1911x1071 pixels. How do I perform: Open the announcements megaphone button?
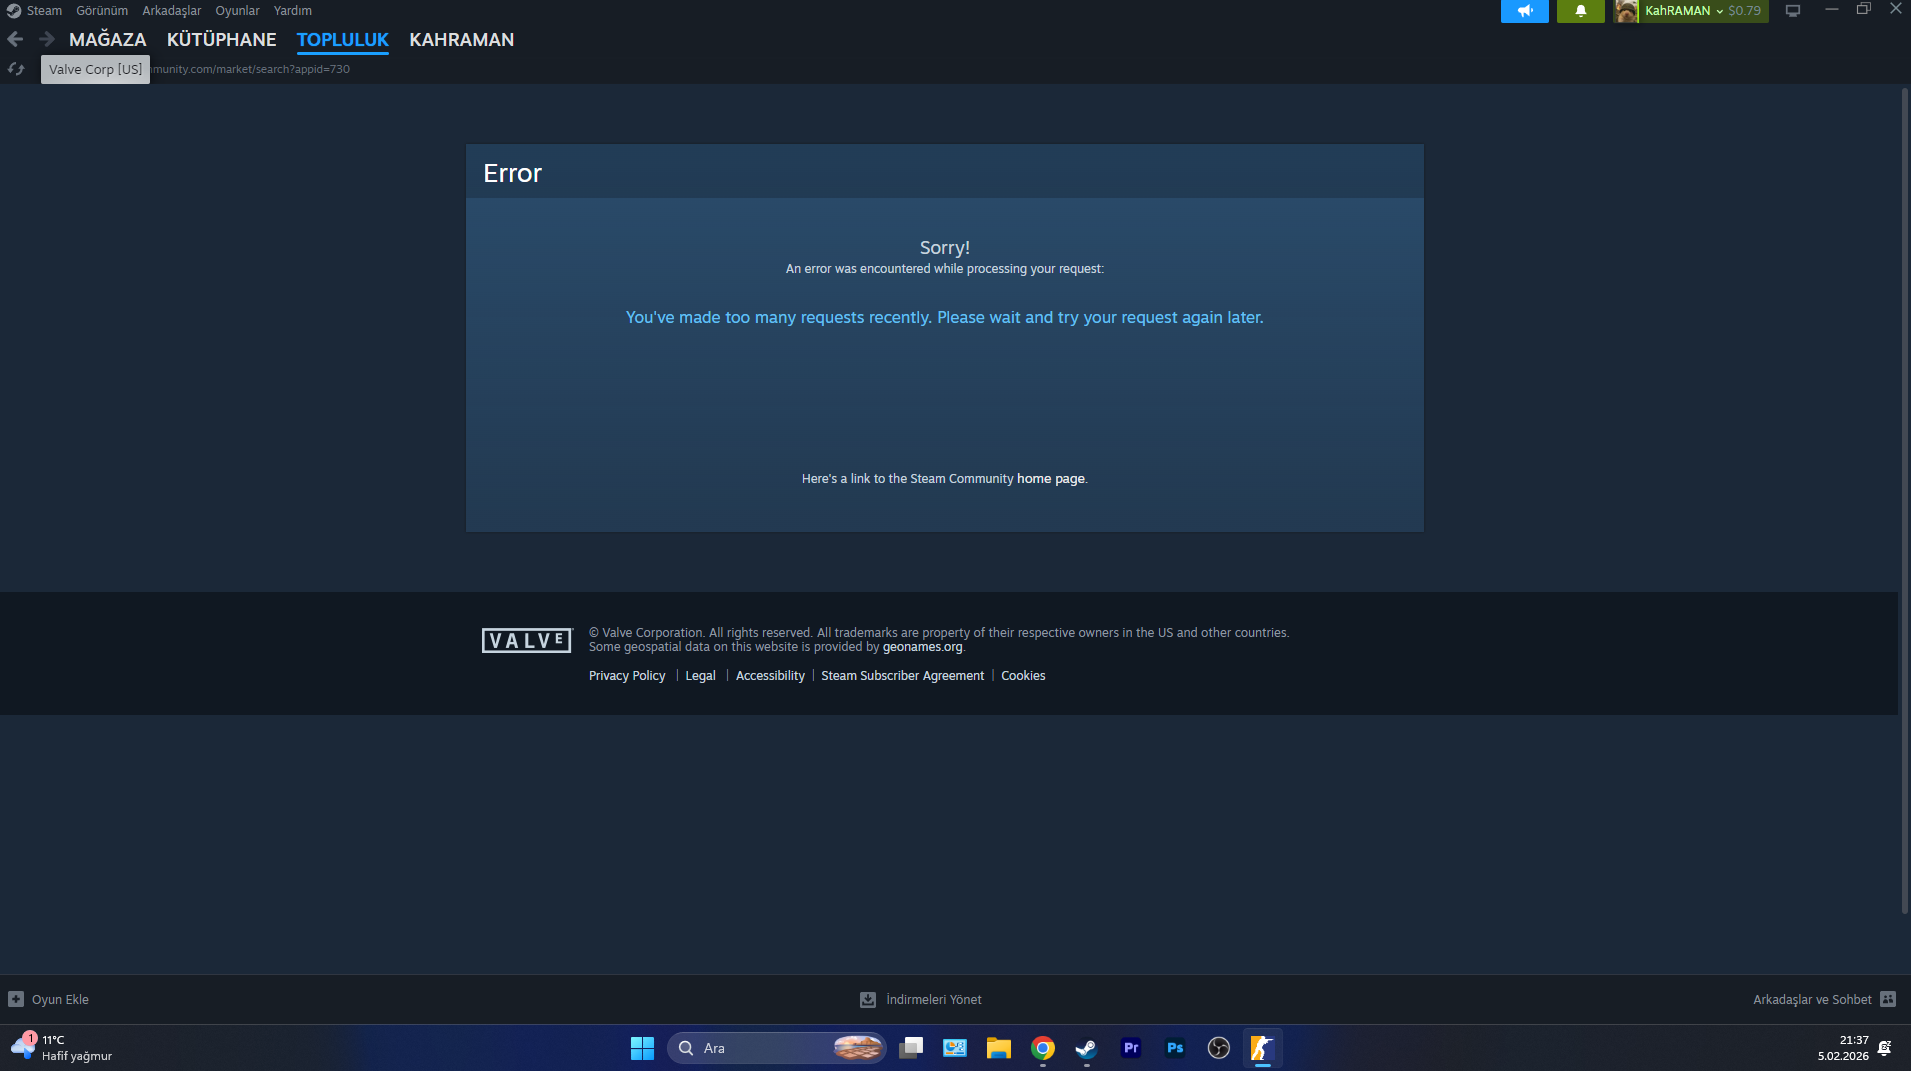click(1524, 11)
